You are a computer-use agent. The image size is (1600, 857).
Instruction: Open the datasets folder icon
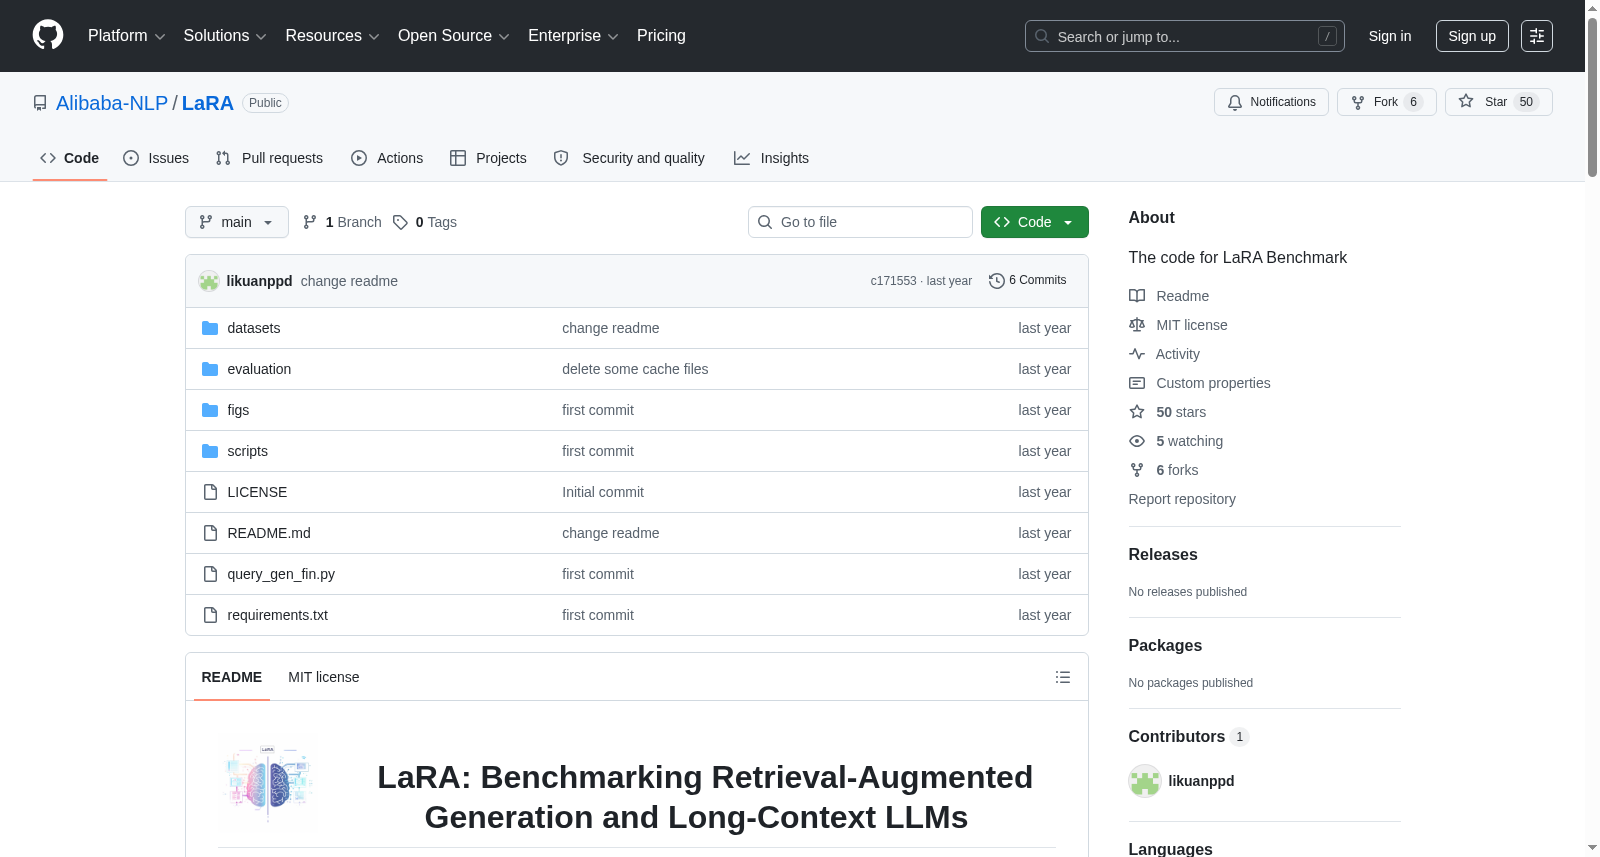coord(210,328)
